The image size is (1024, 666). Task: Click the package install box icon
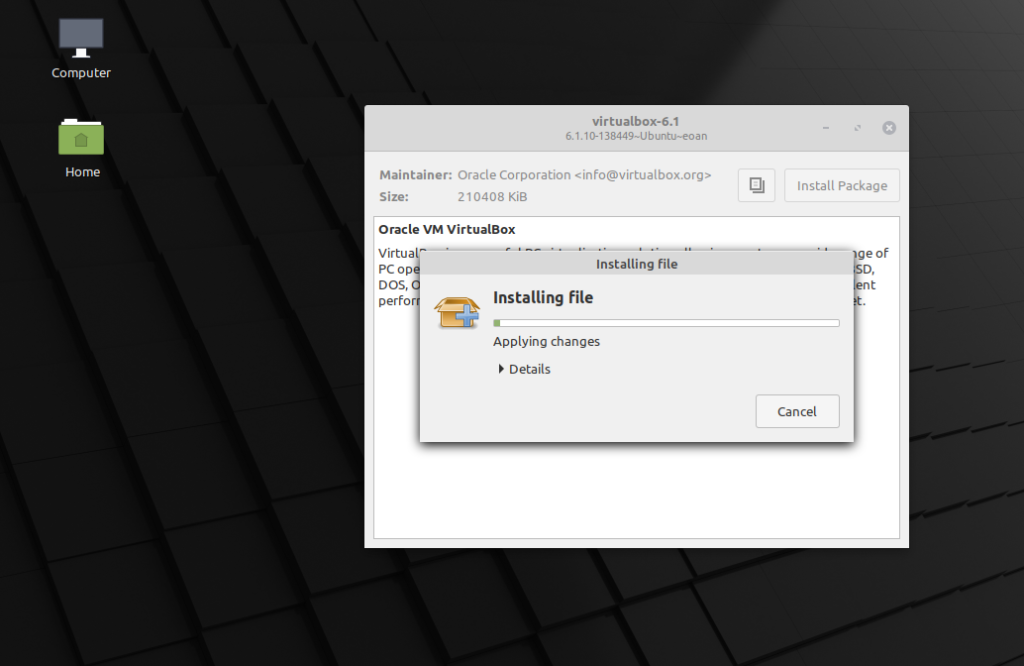[457, 312]
